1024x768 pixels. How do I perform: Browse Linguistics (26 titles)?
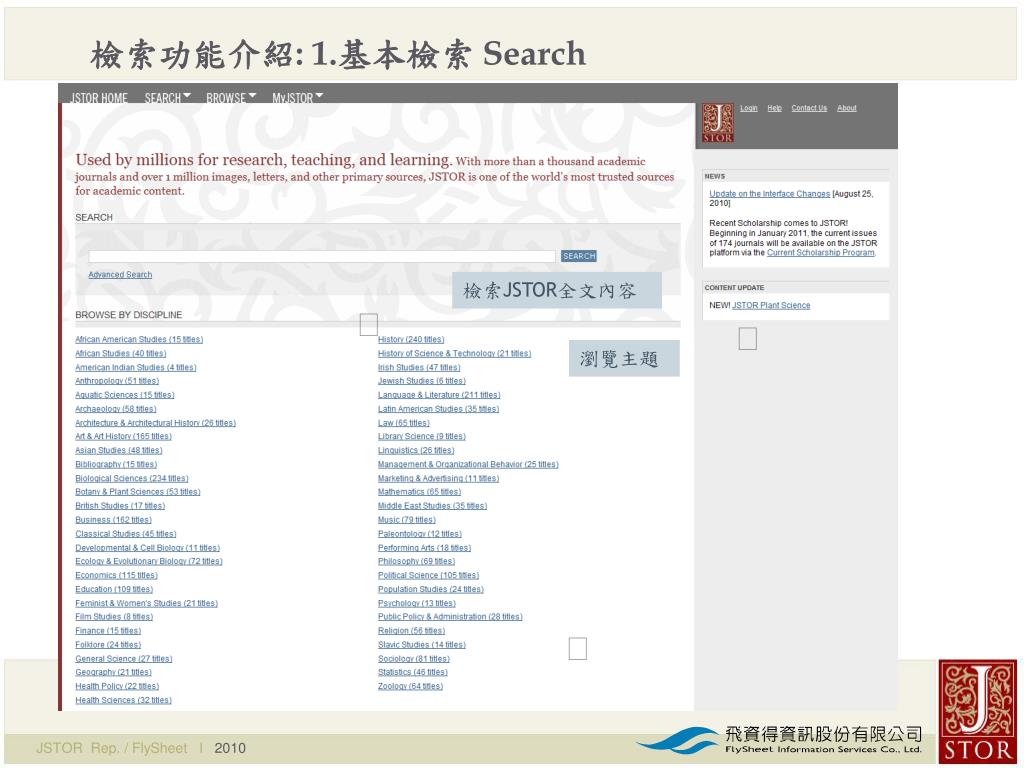pos(416,451)
